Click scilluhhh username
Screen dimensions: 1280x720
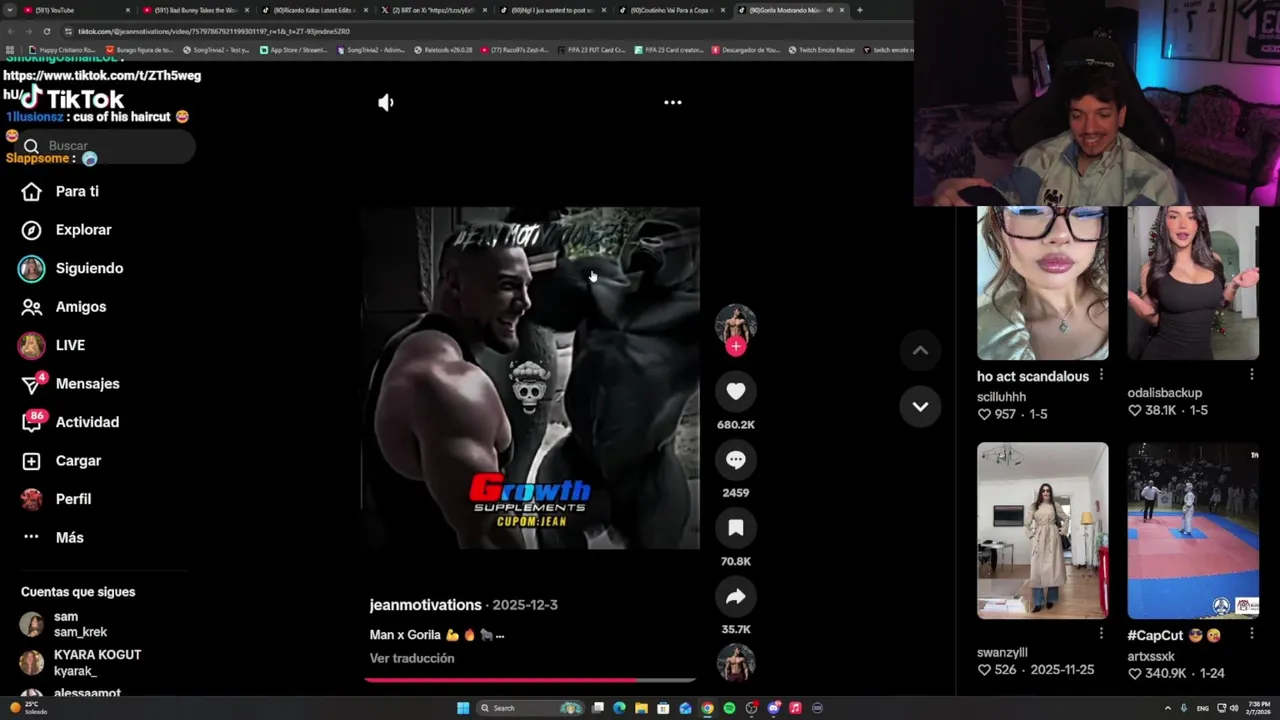[x=1002, y=397]
